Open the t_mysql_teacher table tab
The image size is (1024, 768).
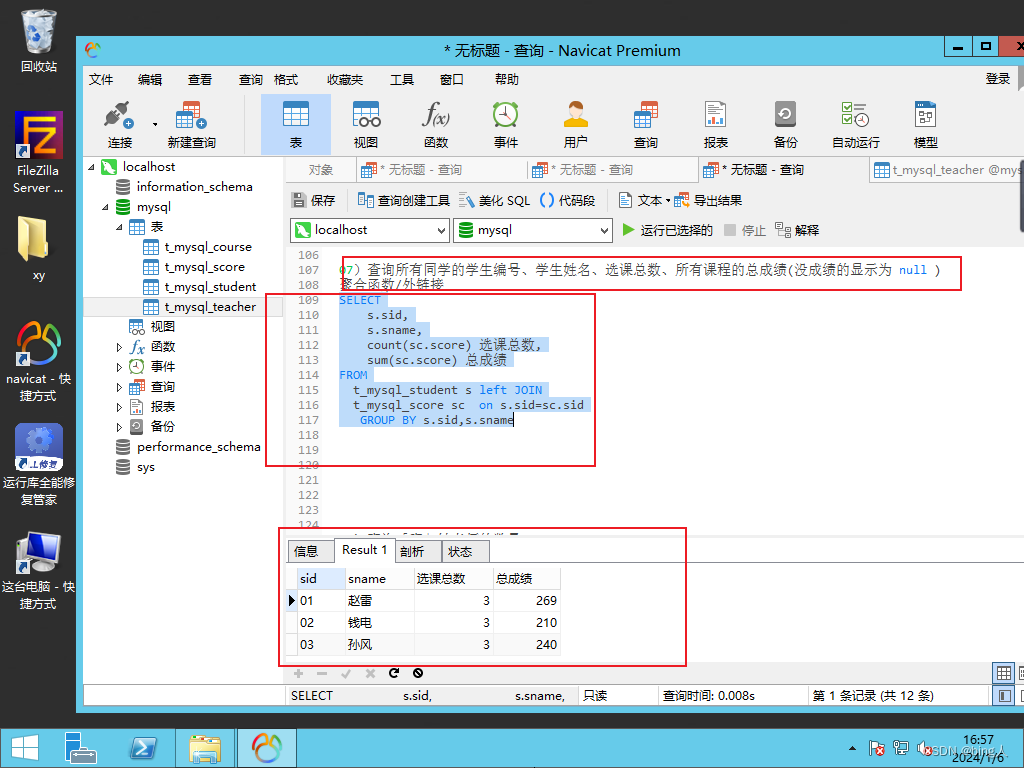(x=947, y=170)
